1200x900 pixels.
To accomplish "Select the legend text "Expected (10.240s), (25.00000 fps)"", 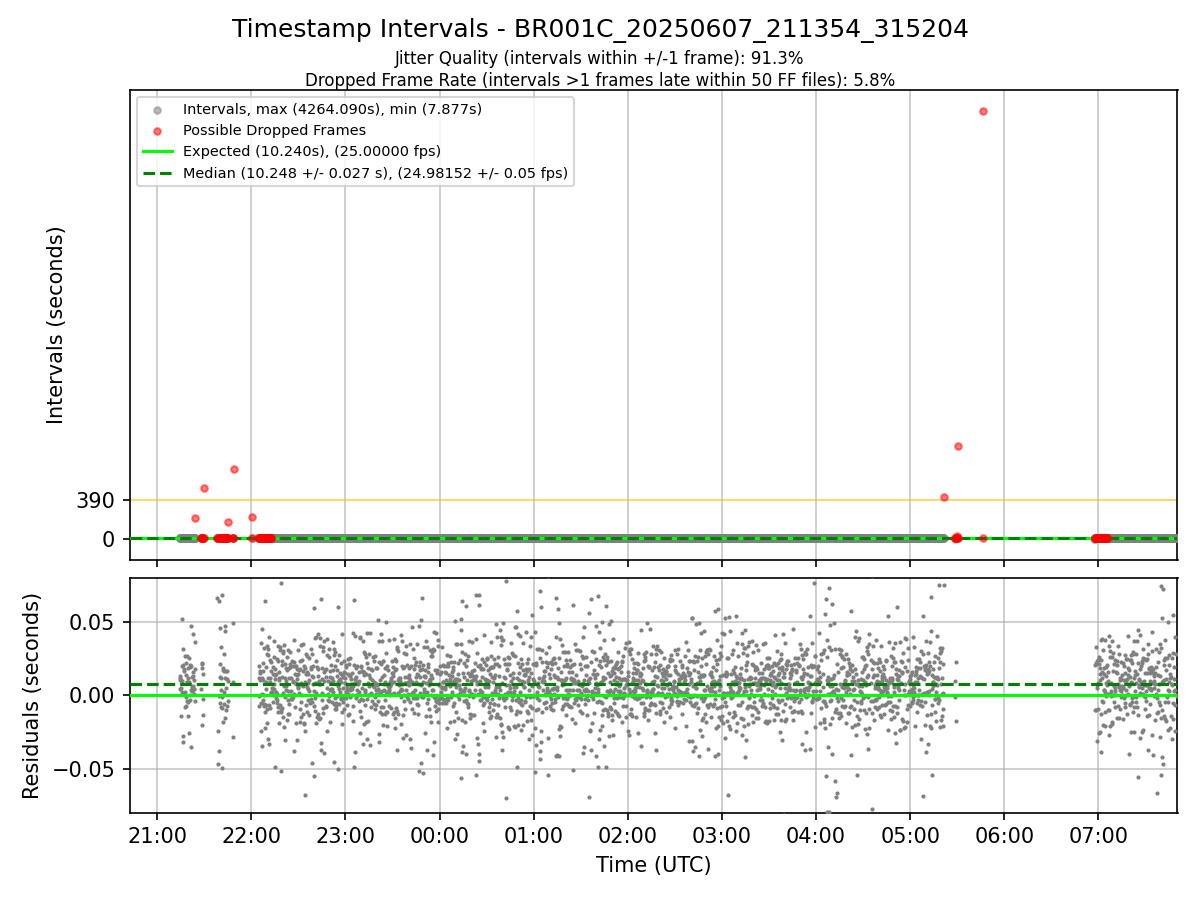I will pyautogui.click(x=312, y=151).
